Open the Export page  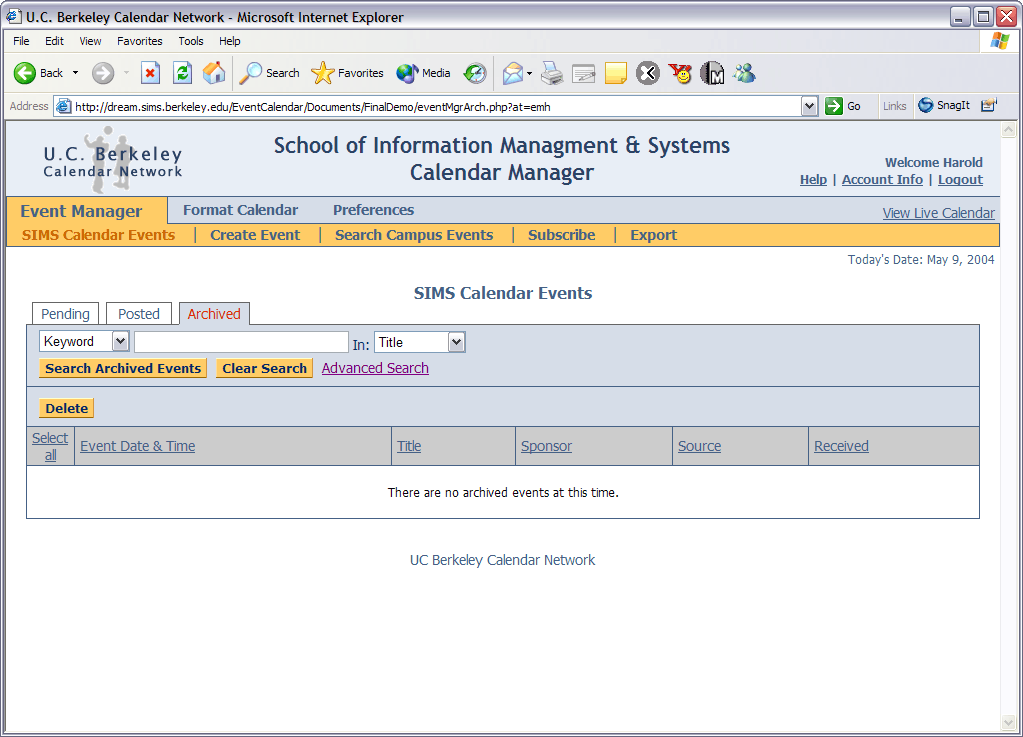pos(653,235)
